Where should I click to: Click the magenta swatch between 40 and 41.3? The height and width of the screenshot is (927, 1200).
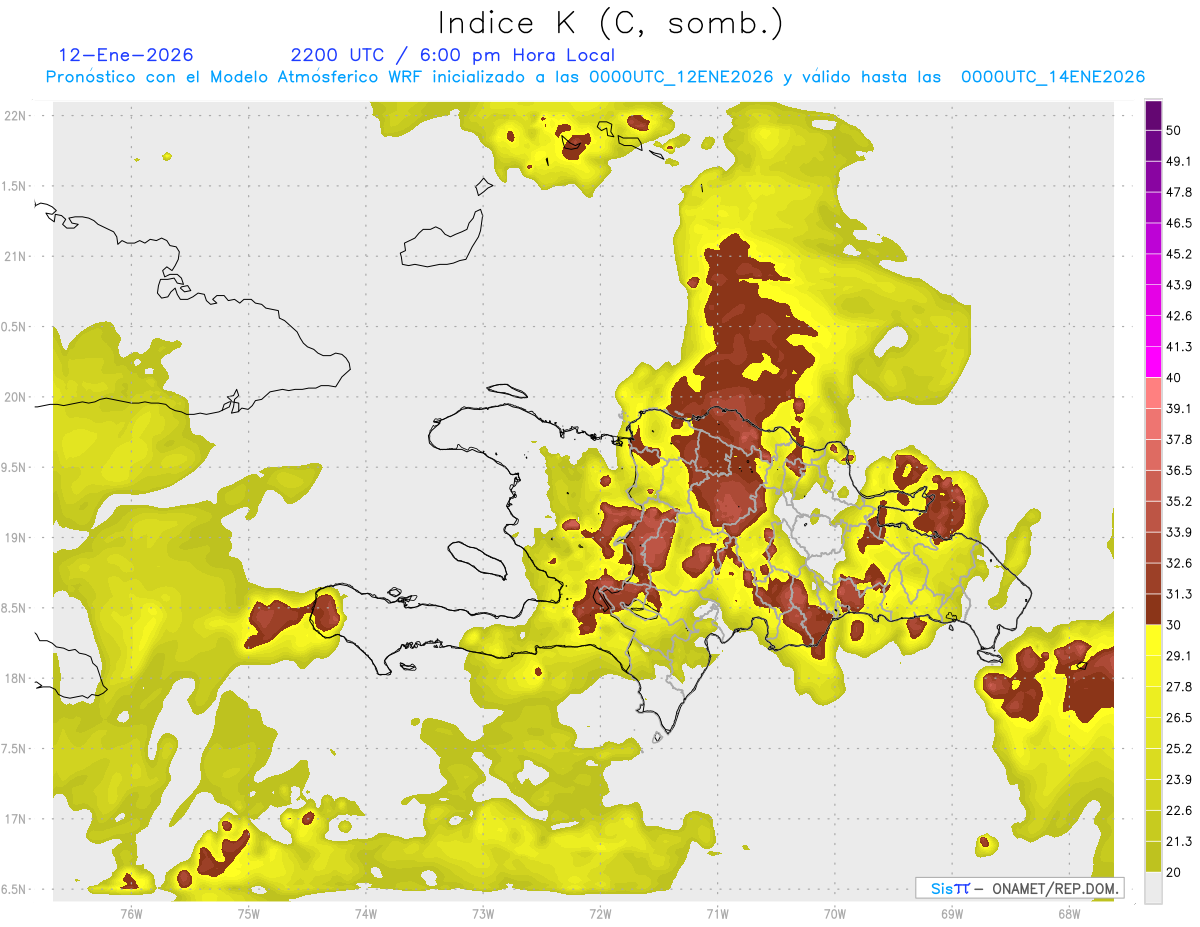coord(1154,362)
